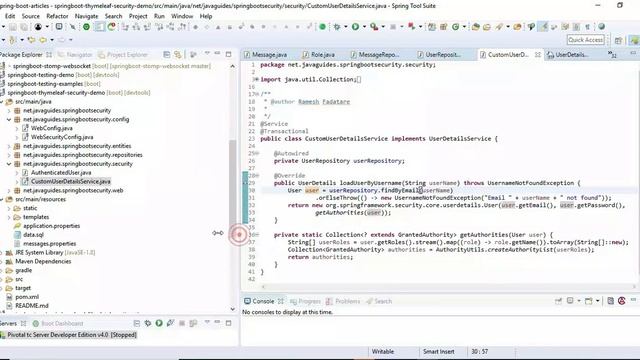640x360 pixels.
Task: Select the Maven Dependencies node
Action: [x=43, y=261]
